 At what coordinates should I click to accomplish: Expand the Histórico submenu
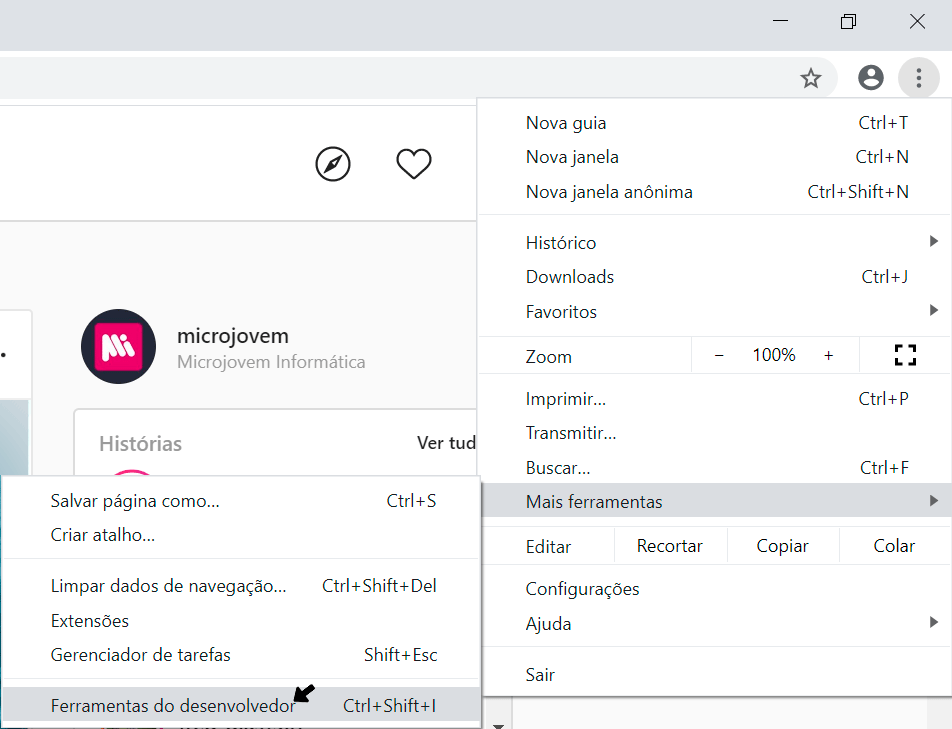[715, 243]
